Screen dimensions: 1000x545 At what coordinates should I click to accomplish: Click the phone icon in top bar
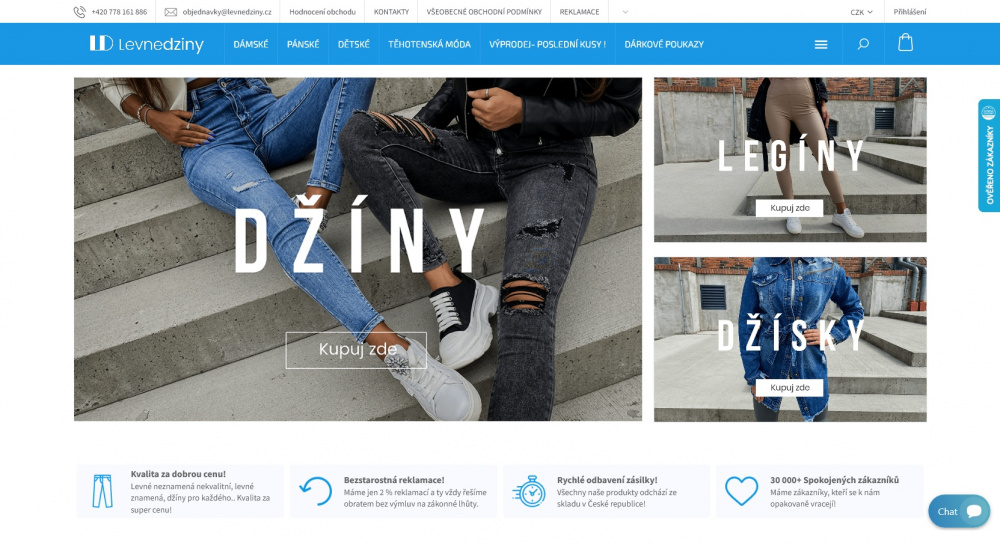[80, 11]
